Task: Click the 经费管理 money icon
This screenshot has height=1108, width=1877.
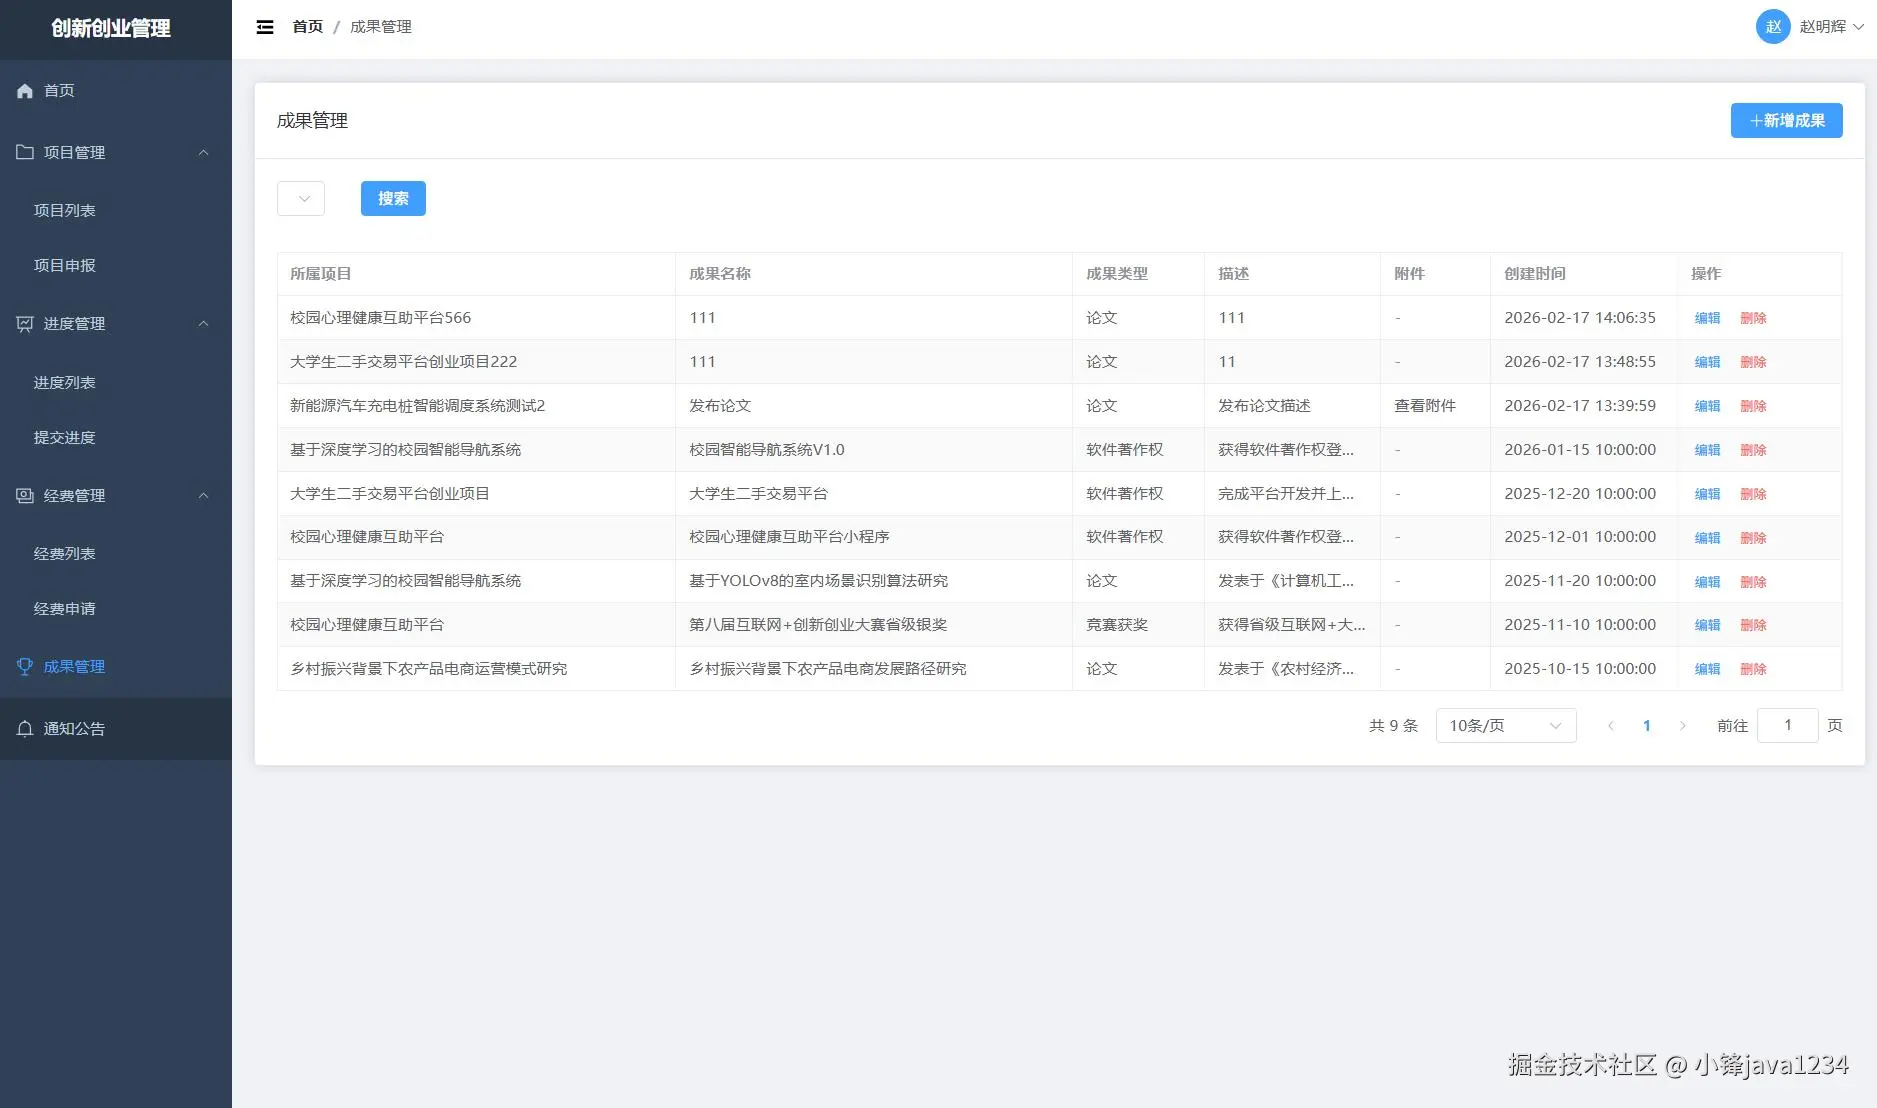Action: 25,496
